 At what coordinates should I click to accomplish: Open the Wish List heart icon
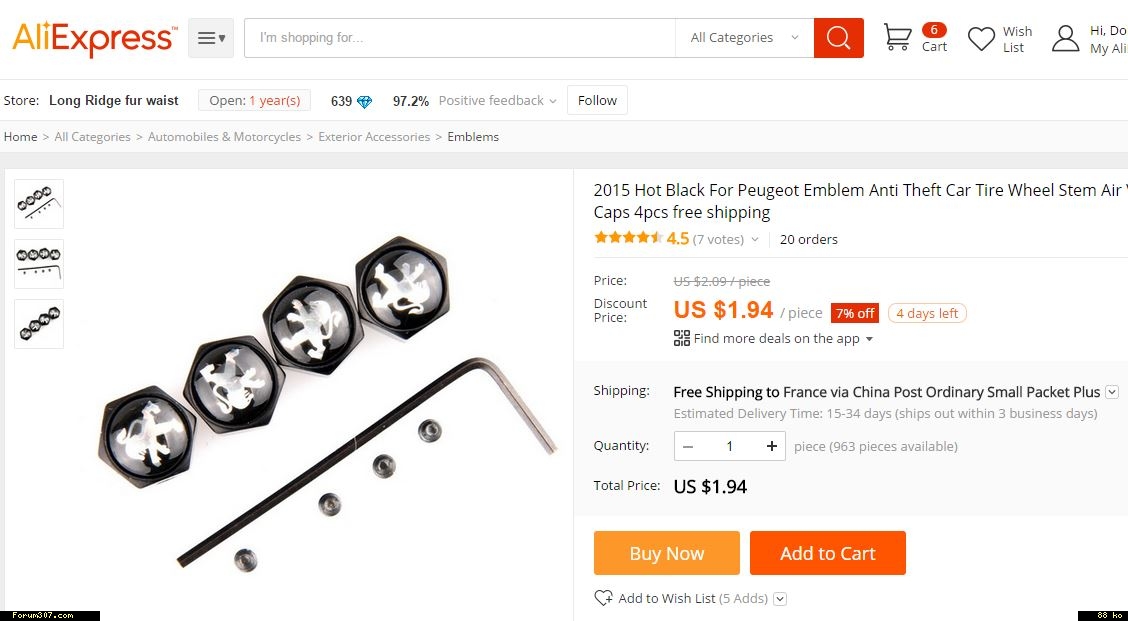[x=981, y=39]
